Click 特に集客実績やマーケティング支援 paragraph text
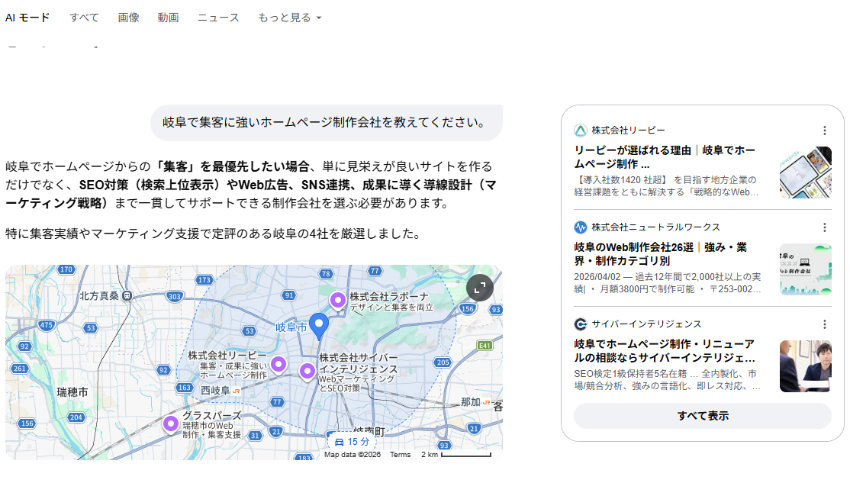The height and width of the screenshot is (480, 850). point(215,234)
